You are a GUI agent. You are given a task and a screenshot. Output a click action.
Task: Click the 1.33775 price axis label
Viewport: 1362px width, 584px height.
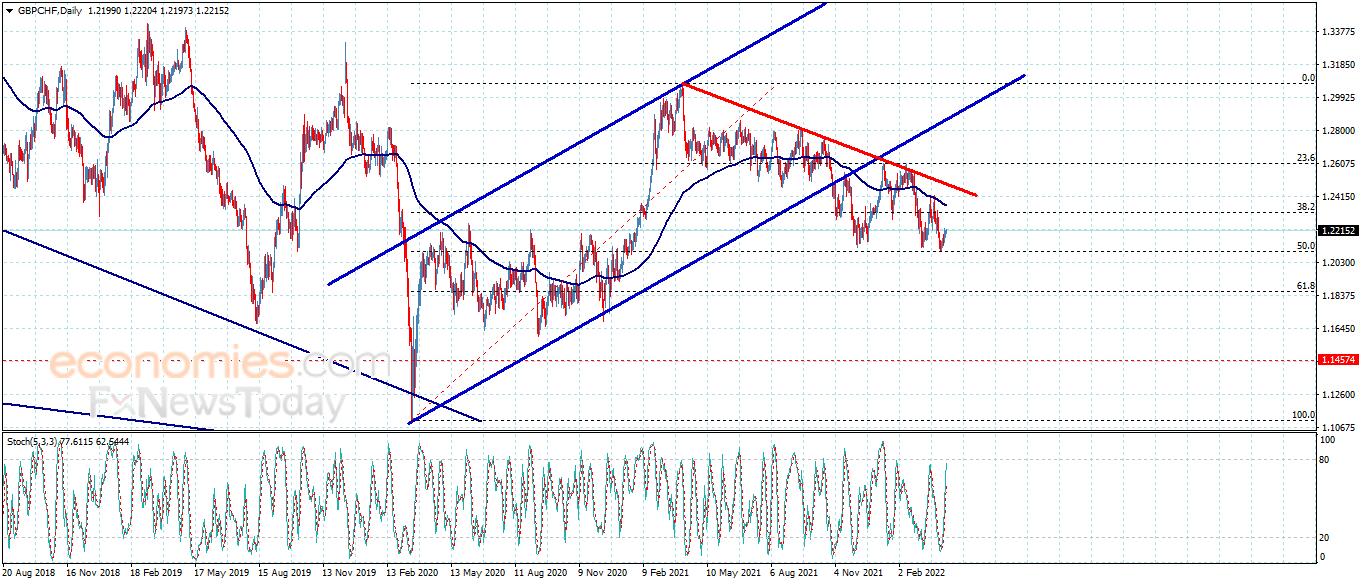tap(1337, 32)
